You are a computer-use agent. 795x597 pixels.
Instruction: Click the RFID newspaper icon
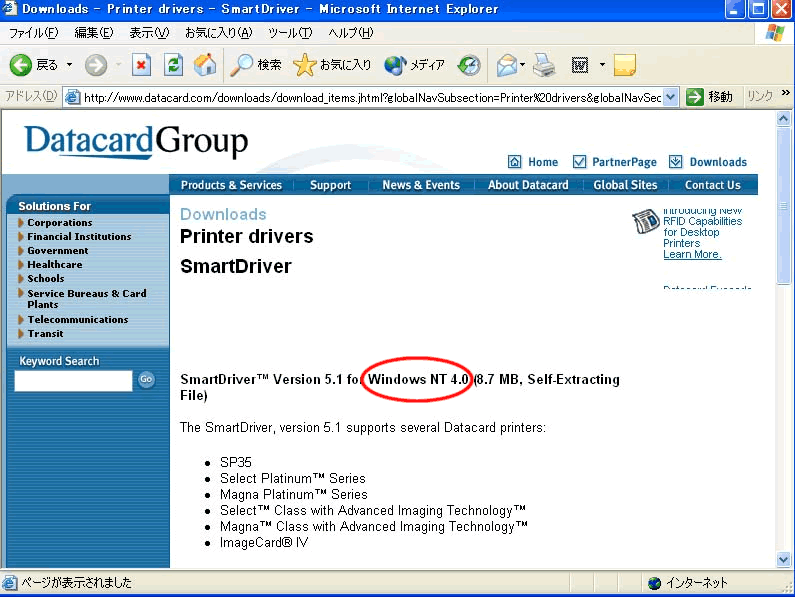[x=645, y=222]
